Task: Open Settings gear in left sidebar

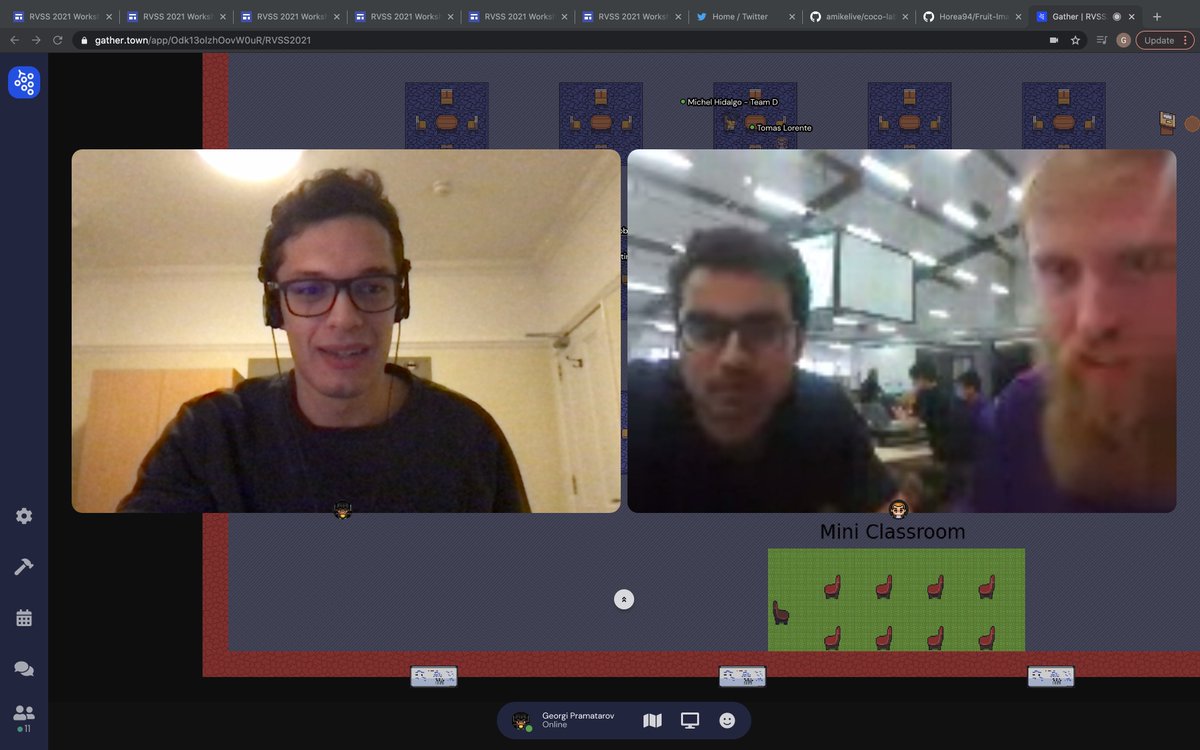Action: [x=24, y=516]
